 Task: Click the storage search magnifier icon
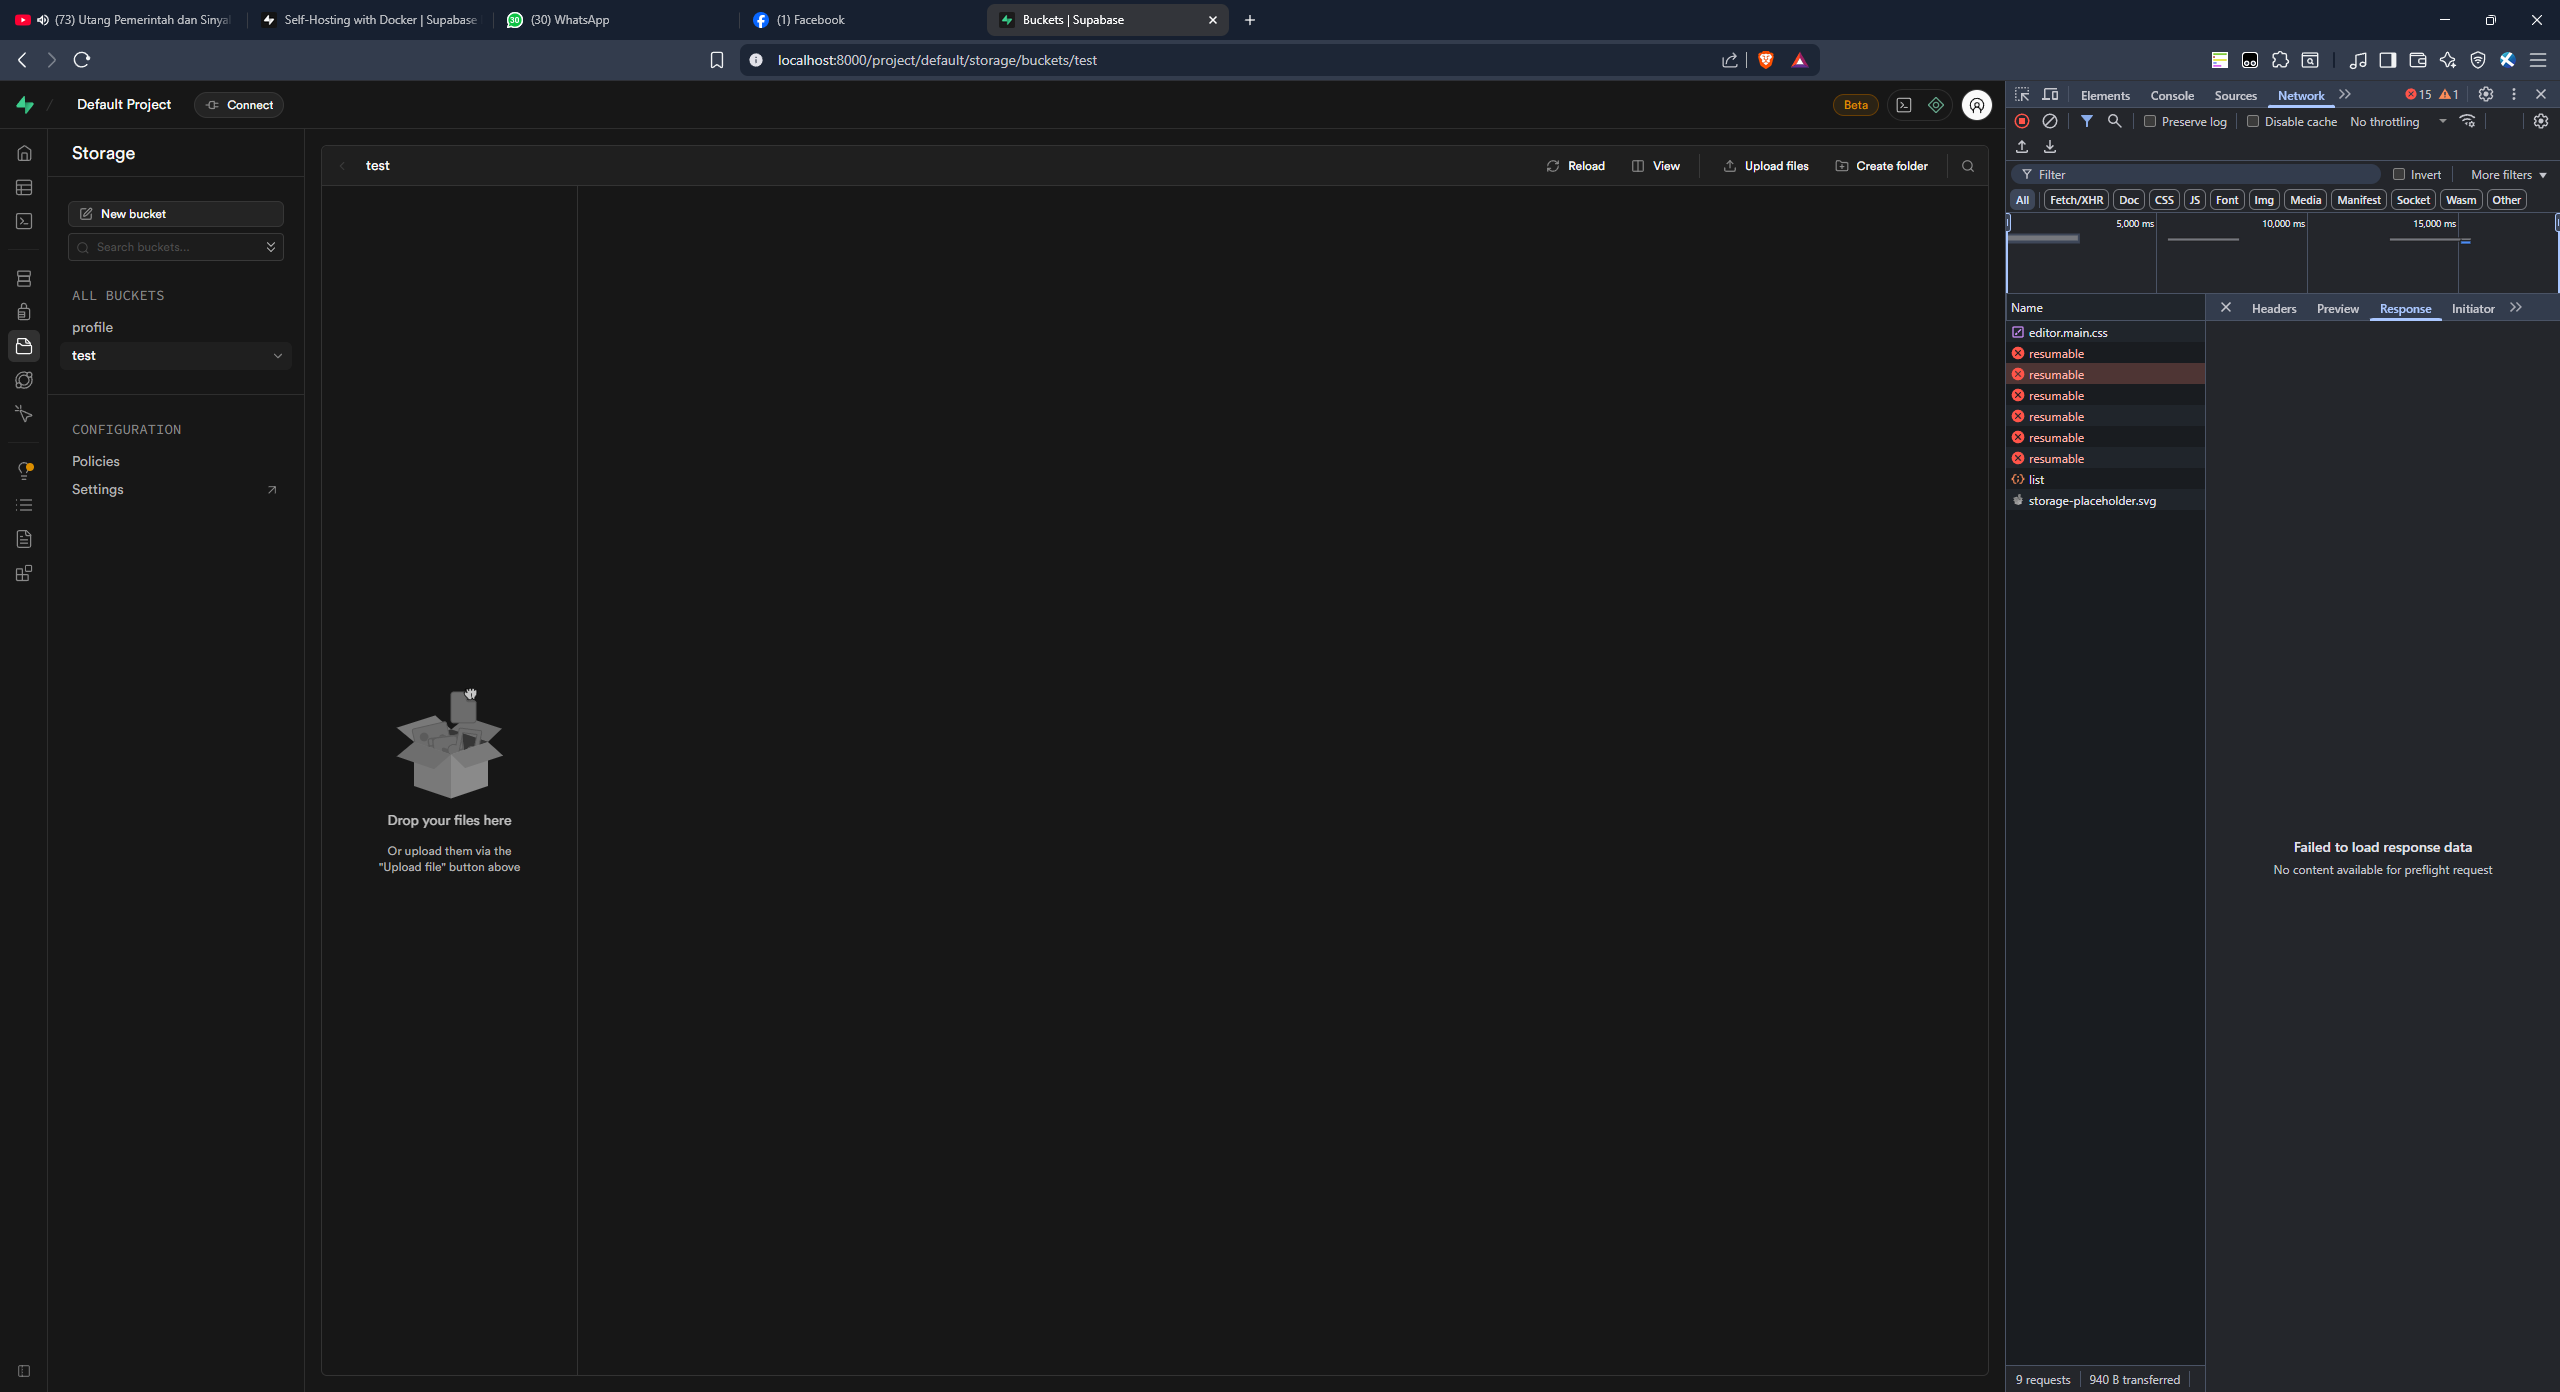pos(1967,166)
